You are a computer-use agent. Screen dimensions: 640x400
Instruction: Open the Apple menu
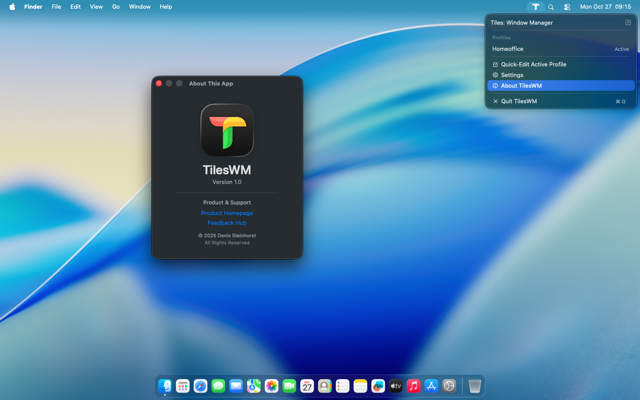coord(12,6)
